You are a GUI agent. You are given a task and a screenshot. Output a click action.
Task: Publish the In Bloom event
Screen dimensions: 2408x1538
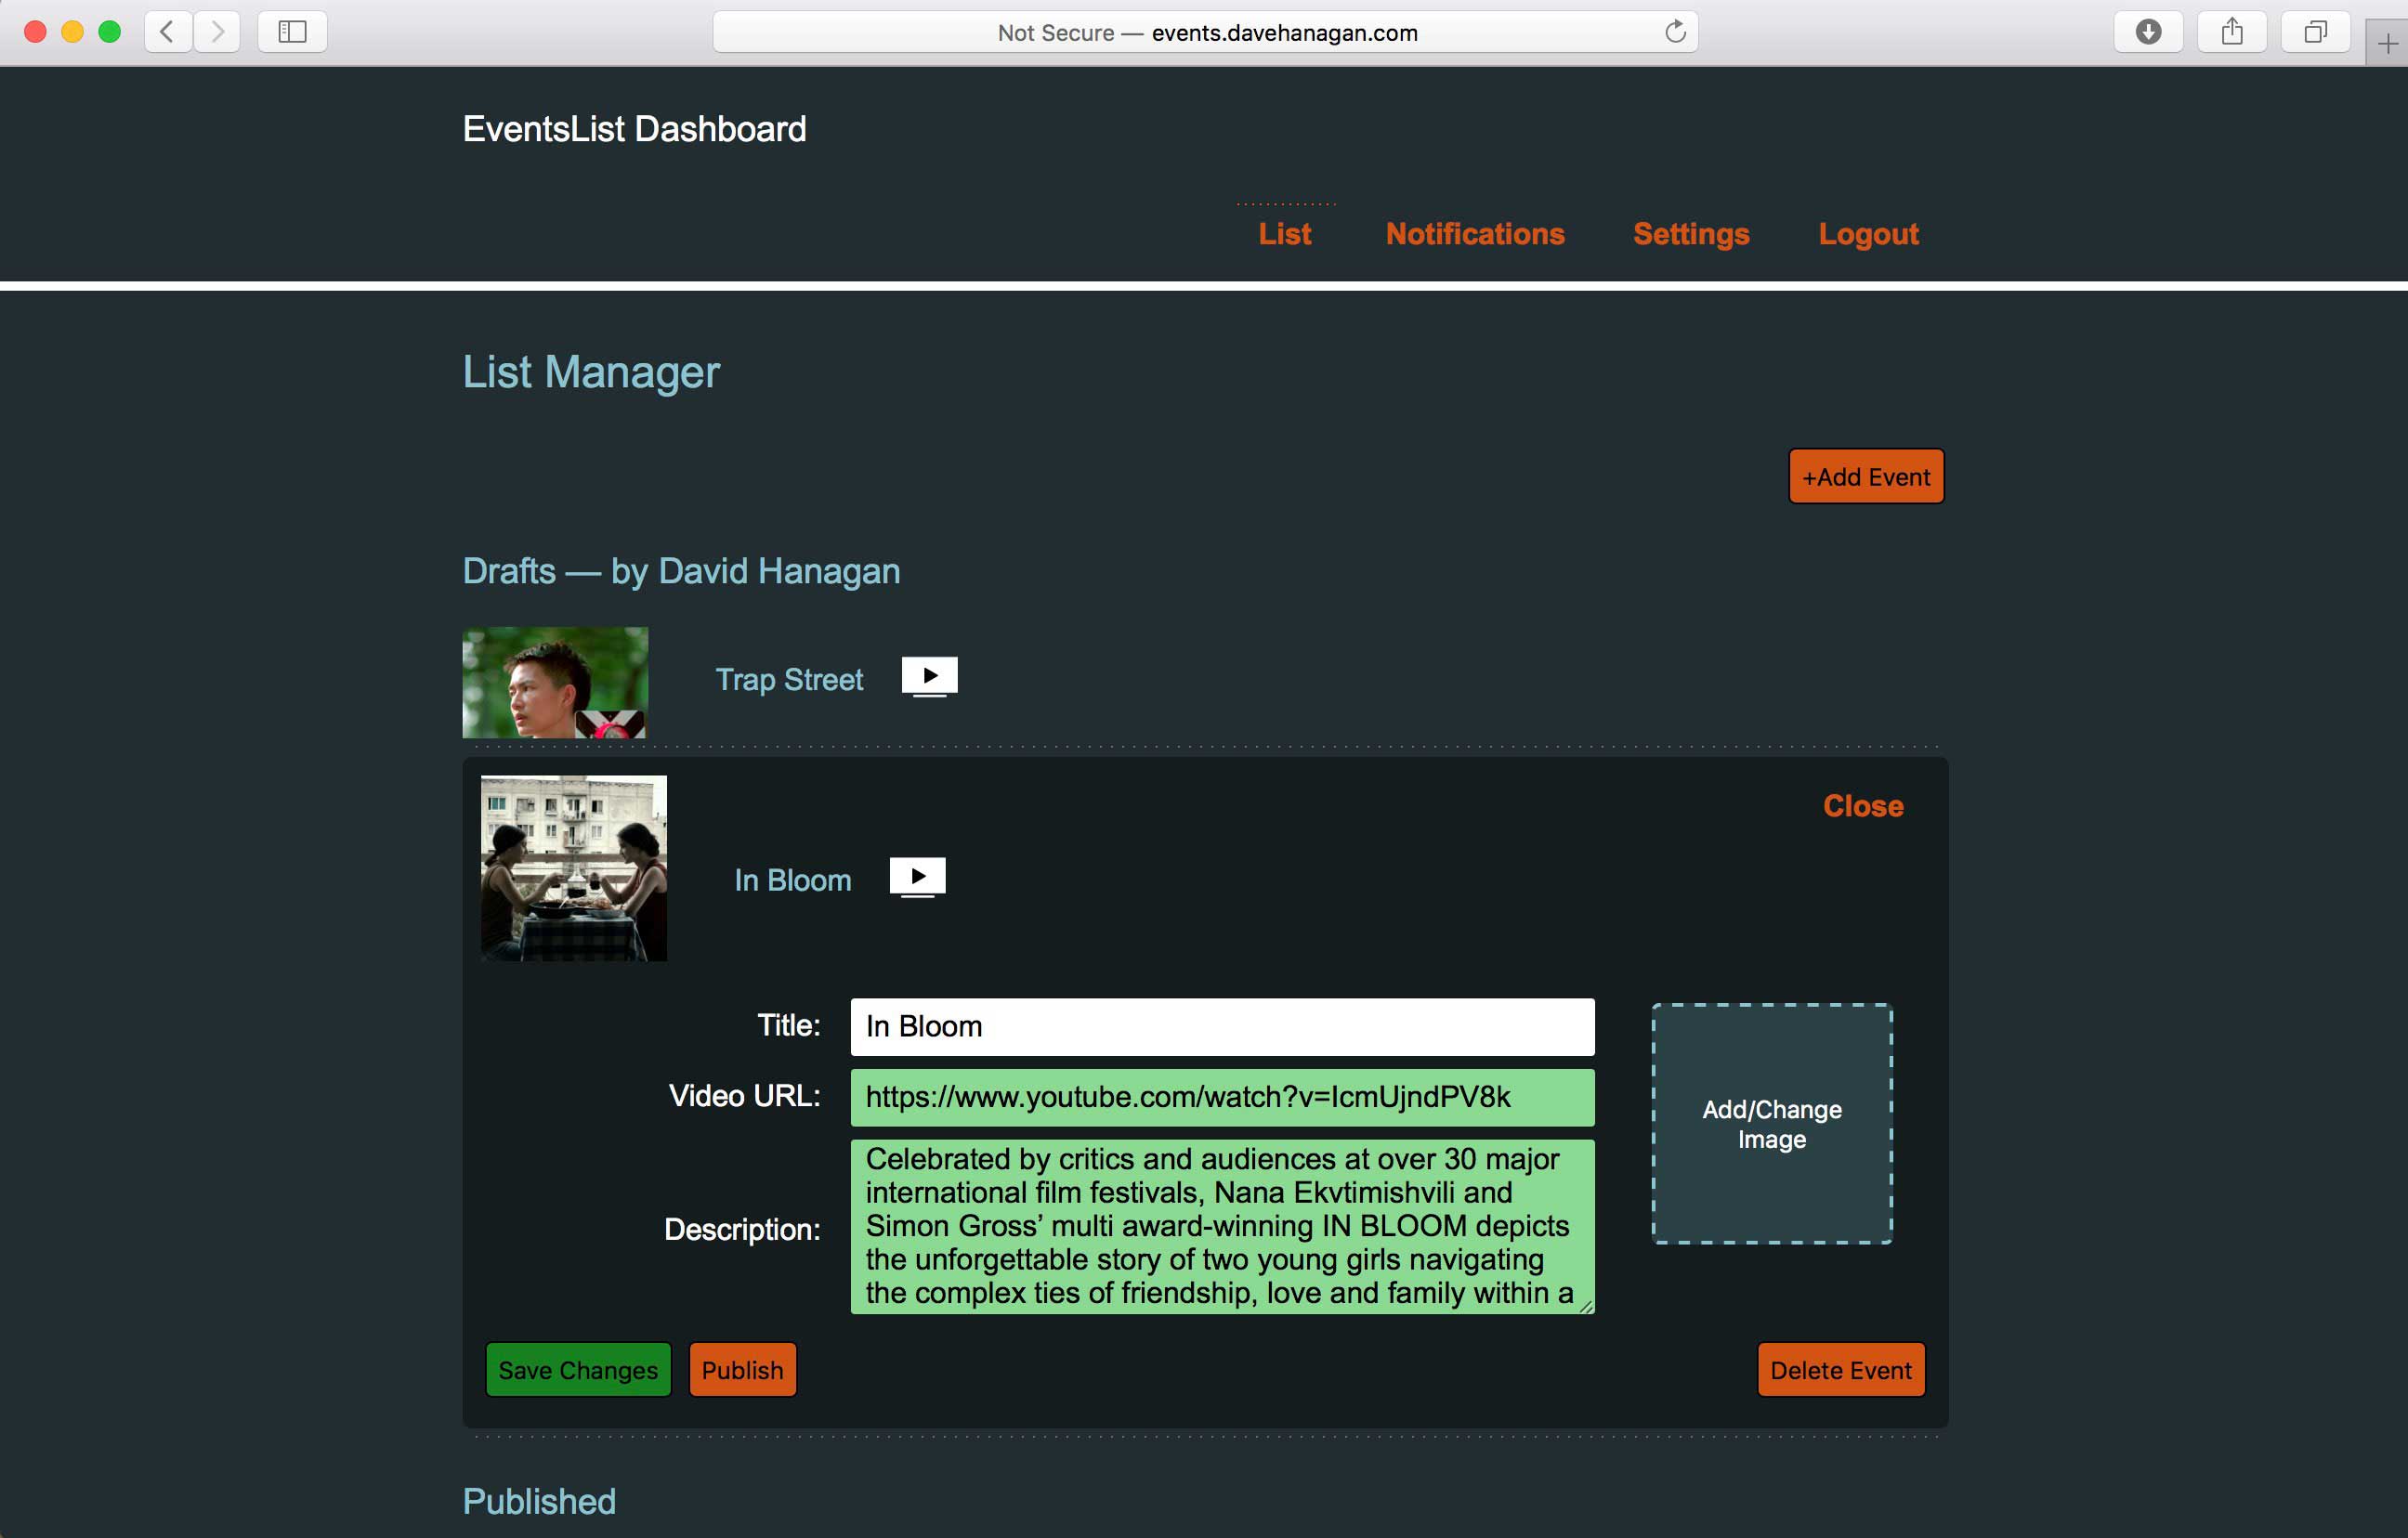pos(742,1369)
